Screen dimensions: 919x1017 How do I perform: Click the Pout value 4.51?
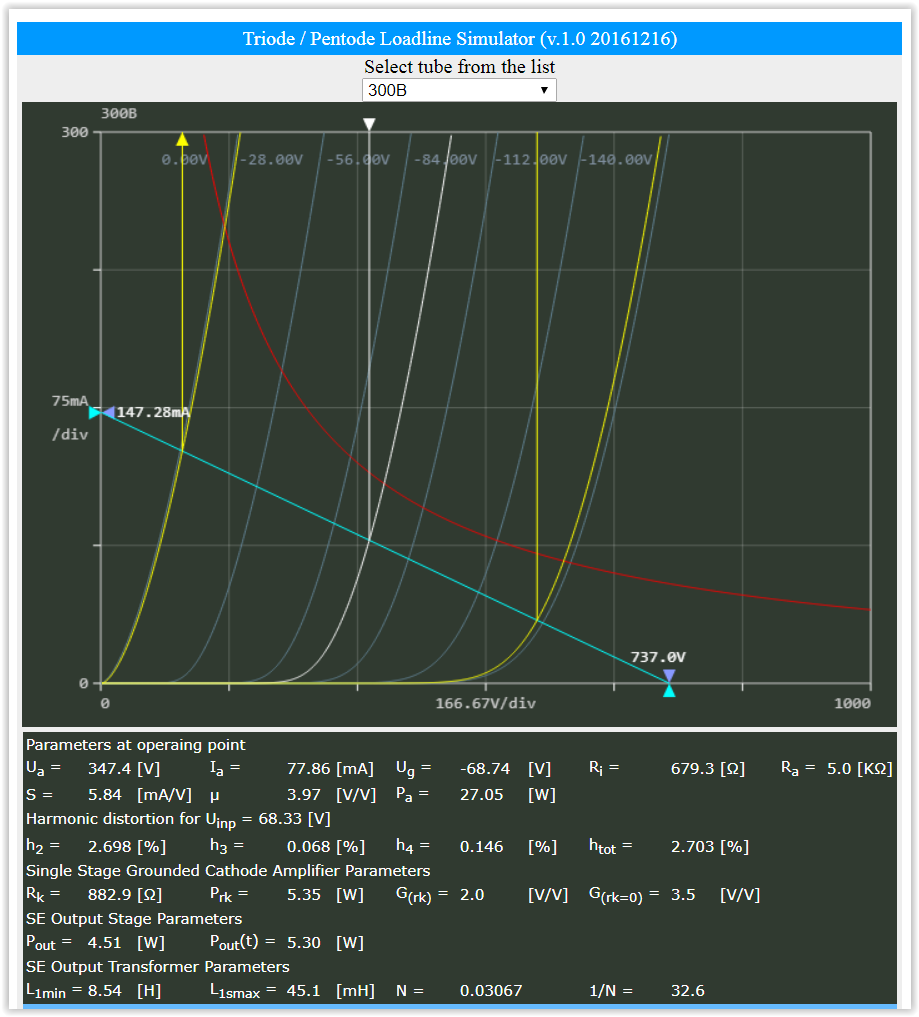tap(105, 942)
